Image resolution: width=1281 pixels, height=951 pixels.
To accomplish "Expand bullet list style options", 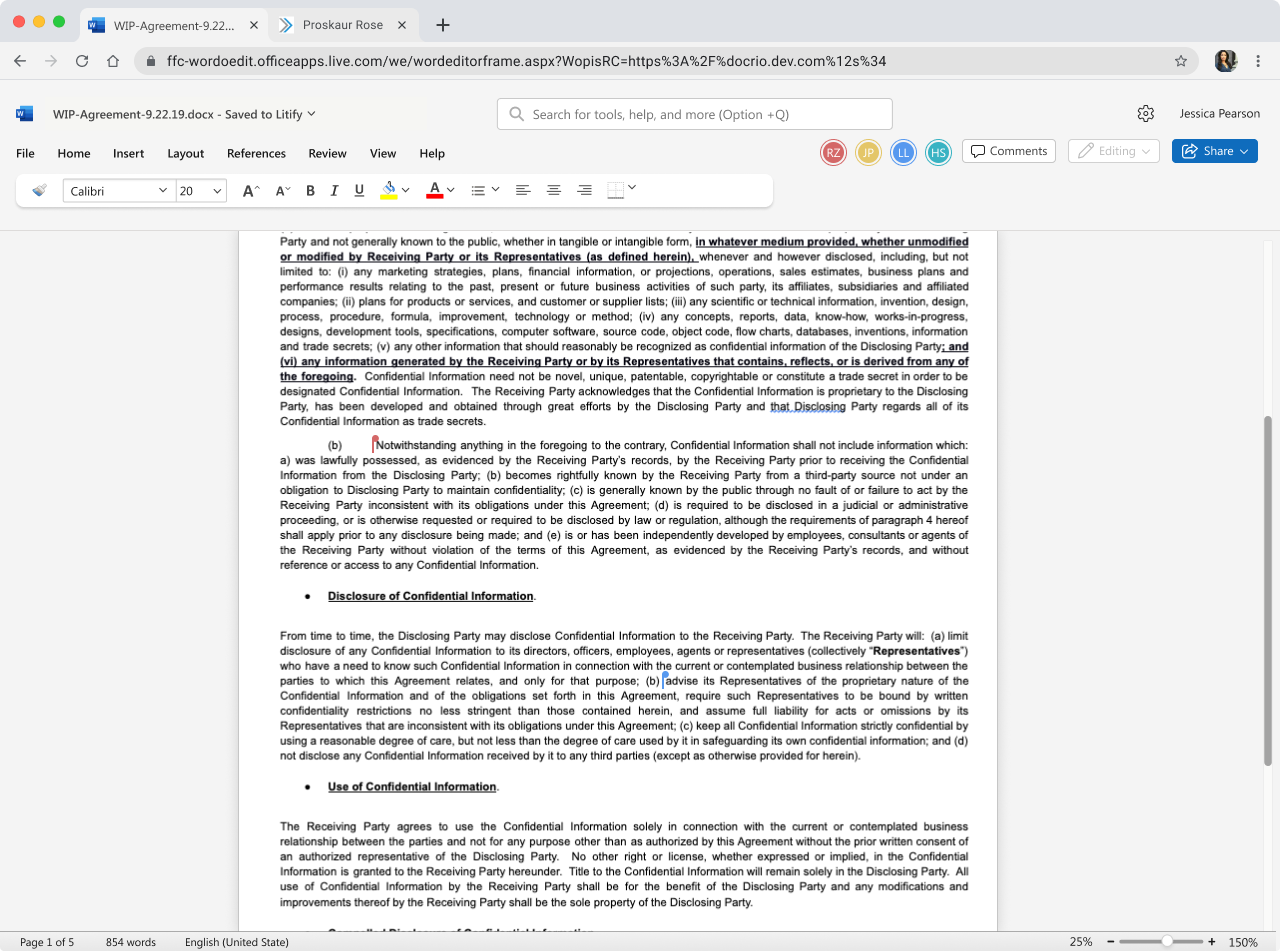I will [495, 190].
